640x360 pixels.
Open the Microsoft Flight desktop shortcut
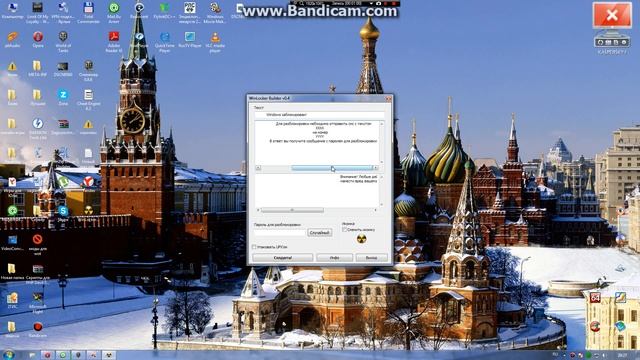[38, 302]
